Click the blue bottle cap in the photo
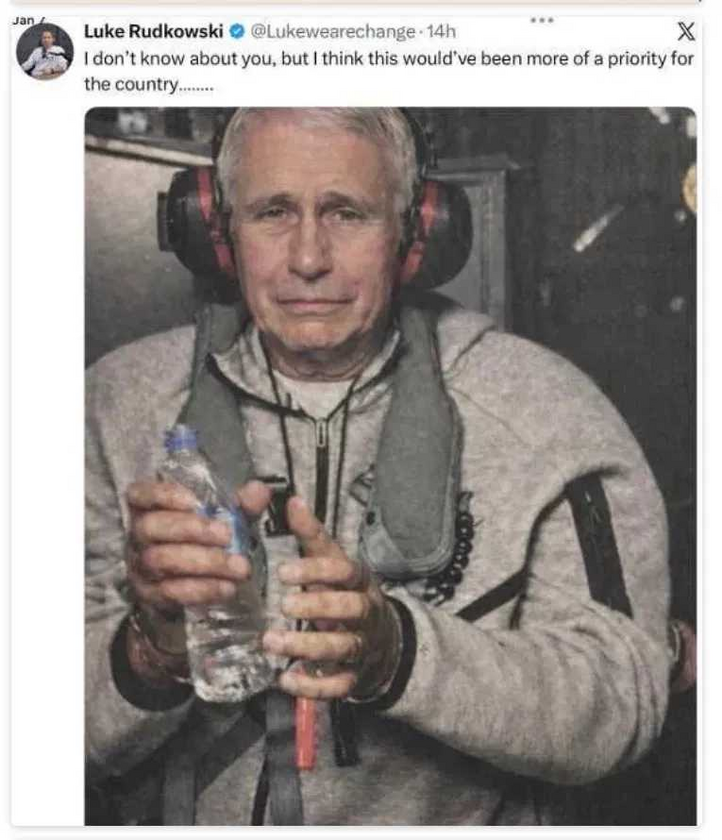The width and height of the screenshot is (722, 840). pyautogui.click(x=181, y=439)
